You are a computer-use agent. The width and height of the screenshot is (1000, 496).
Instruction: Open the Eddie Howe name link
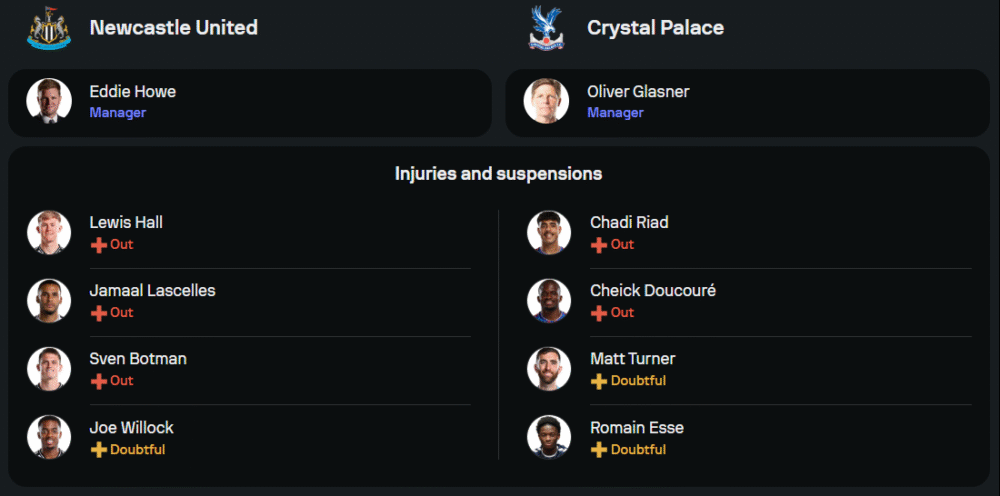coord(132,92)
